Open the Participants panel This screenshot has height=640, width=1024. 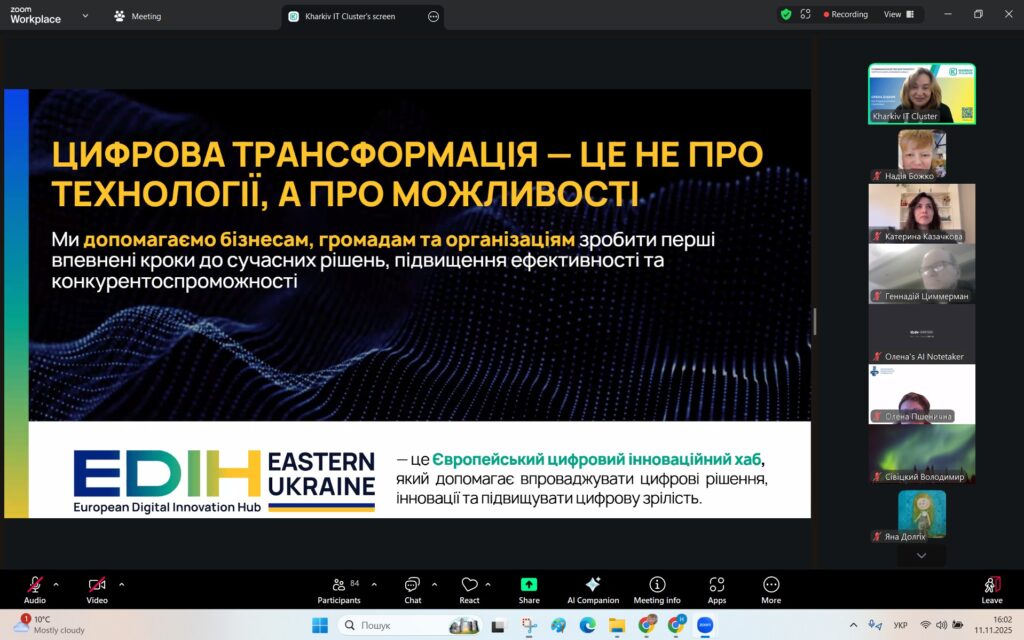(339, 589)
